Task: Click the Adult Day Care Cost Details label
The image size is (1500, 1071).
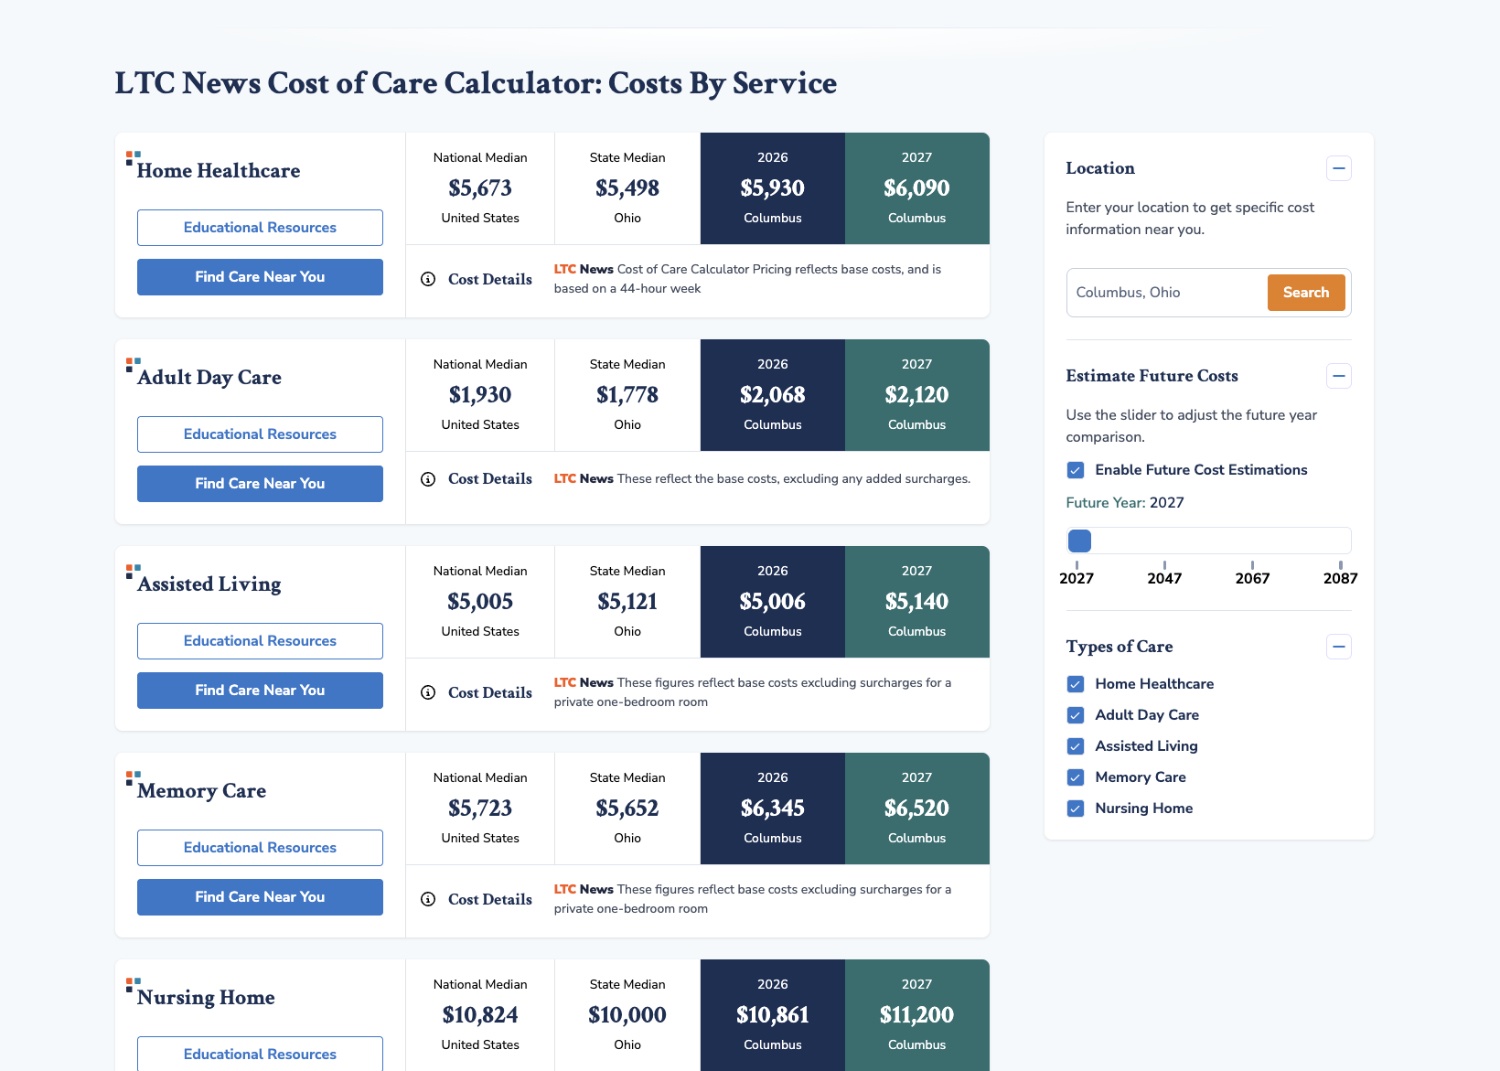Action: 490,479
